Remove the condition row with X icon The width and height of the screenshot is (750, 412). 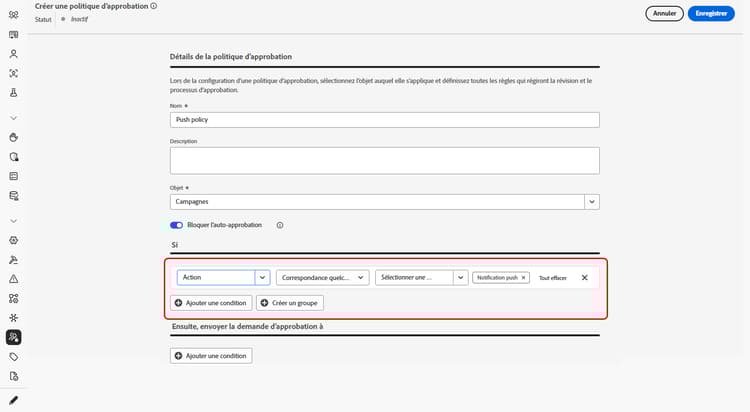(x=585, y=278)
